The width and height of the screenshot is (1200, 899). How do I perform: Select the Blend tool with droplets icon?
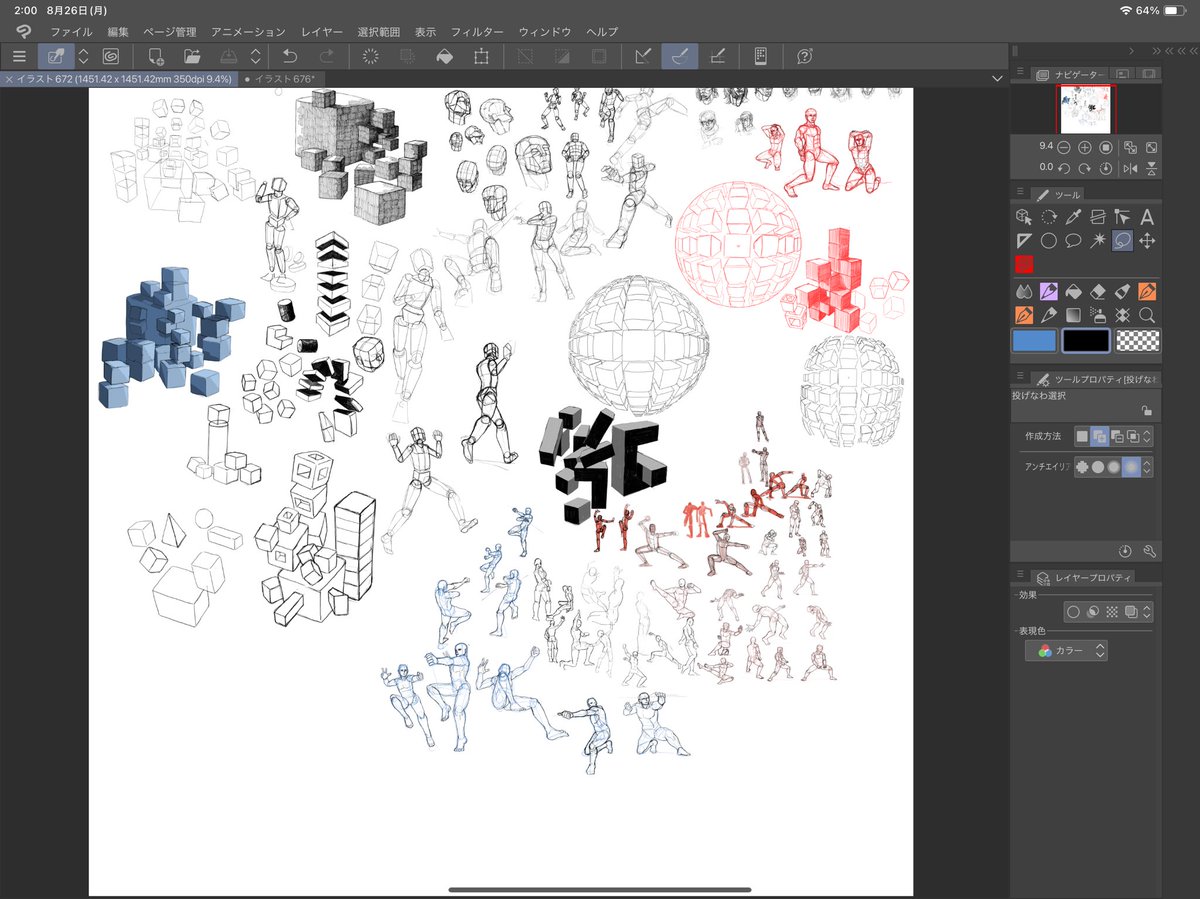click(x=1024, y=291)
